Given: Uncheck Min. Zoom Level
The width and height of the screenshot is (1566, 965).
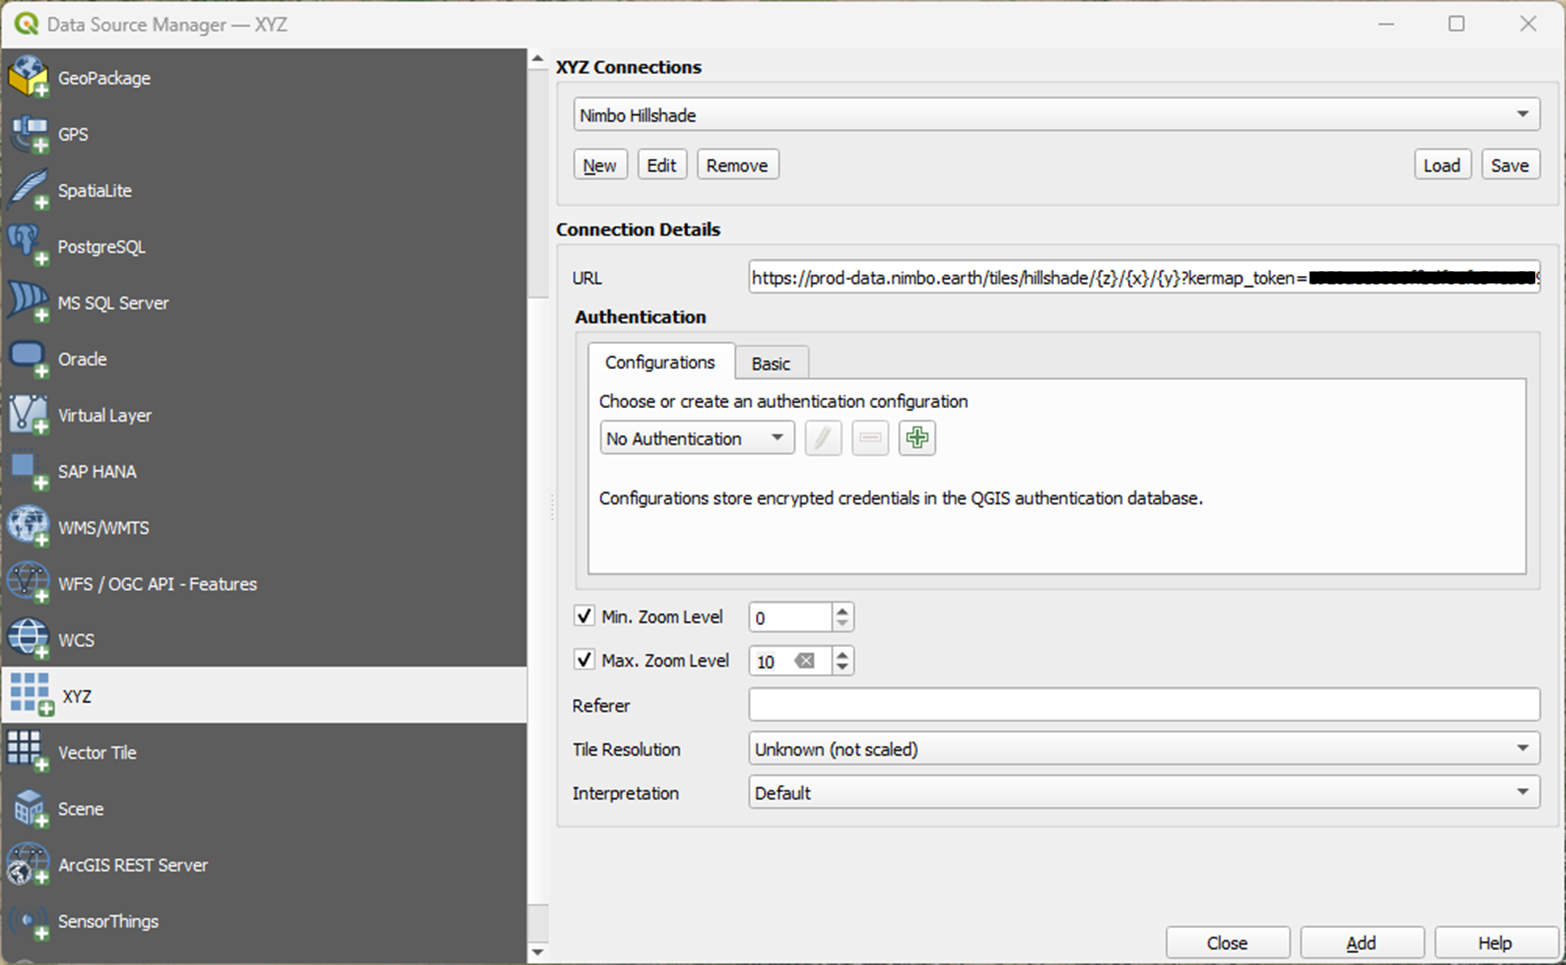Looking at the screenshot, I should 584,616.
